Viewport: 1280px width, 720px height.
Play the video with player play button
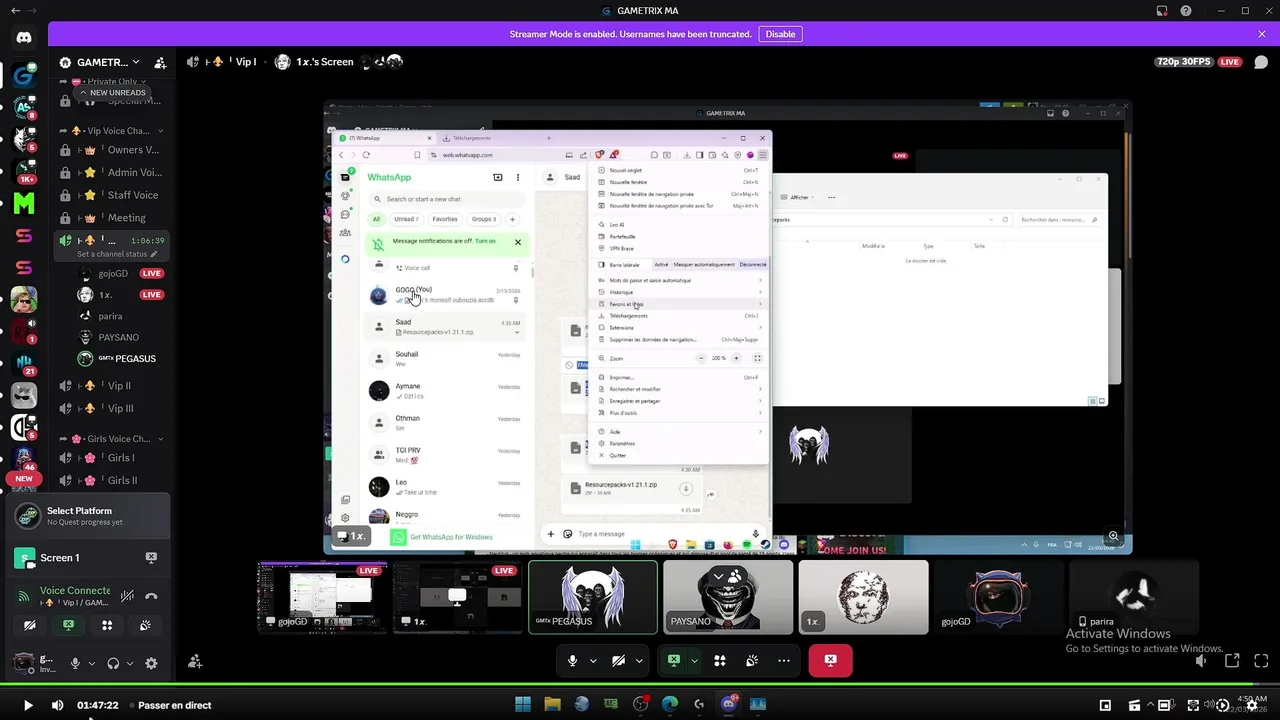point(28,705)
